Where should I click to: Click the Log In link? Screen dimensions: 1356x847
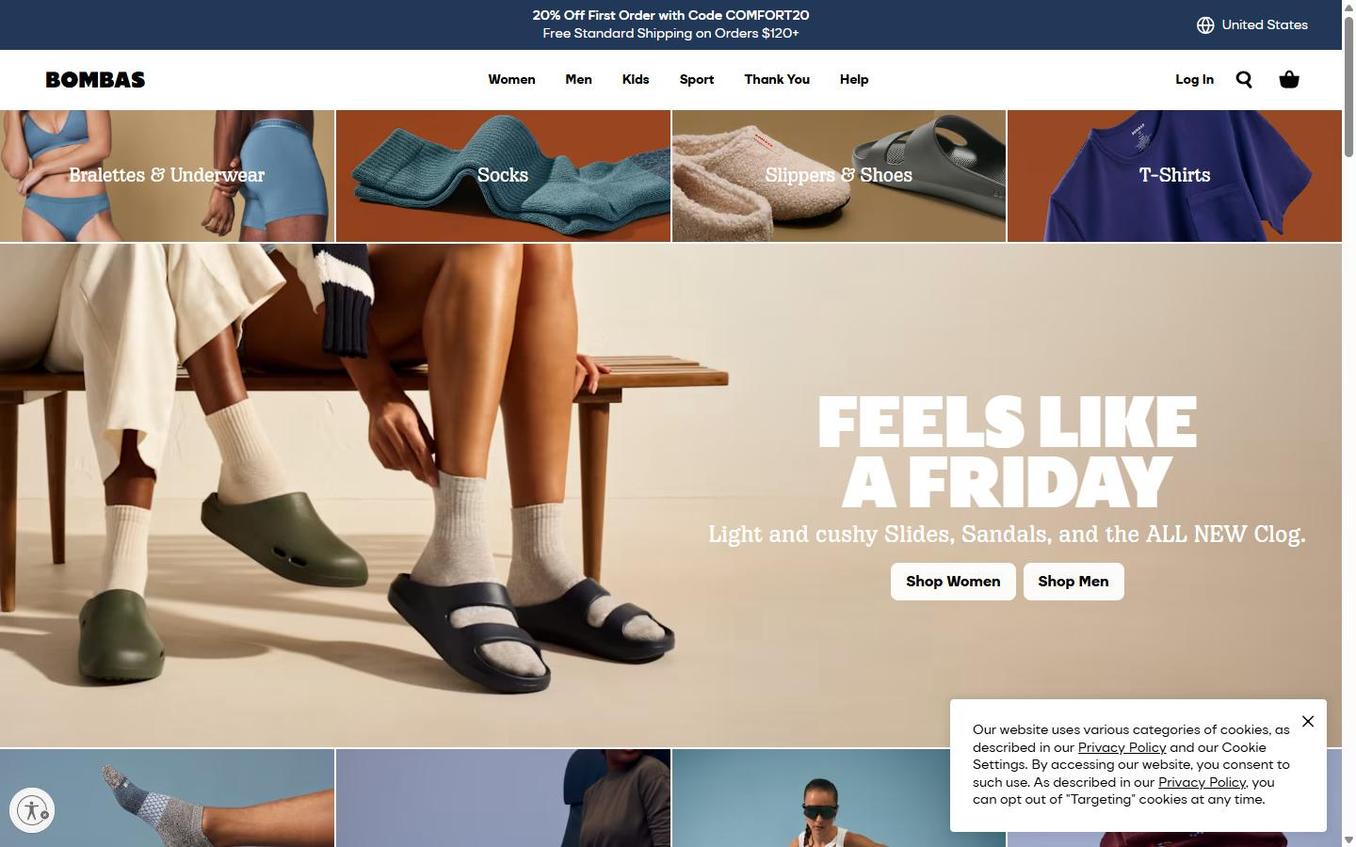[1195, 79]
